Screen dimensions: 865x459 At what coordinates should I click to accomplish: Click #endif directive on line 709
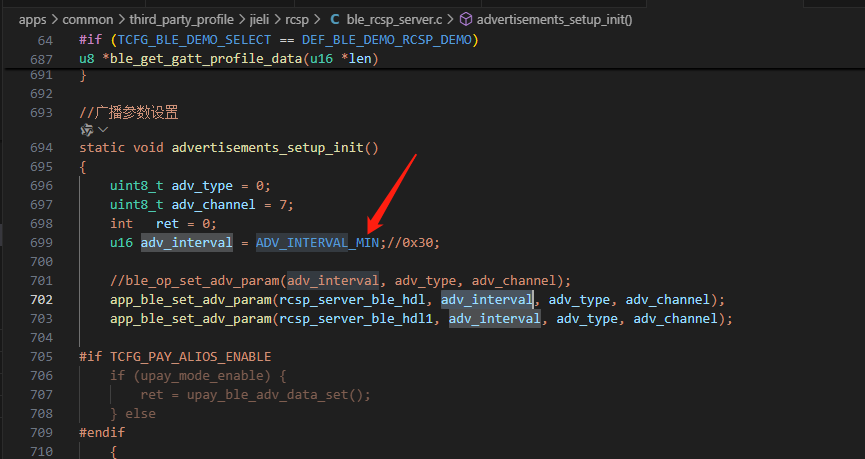pos(102,433)
